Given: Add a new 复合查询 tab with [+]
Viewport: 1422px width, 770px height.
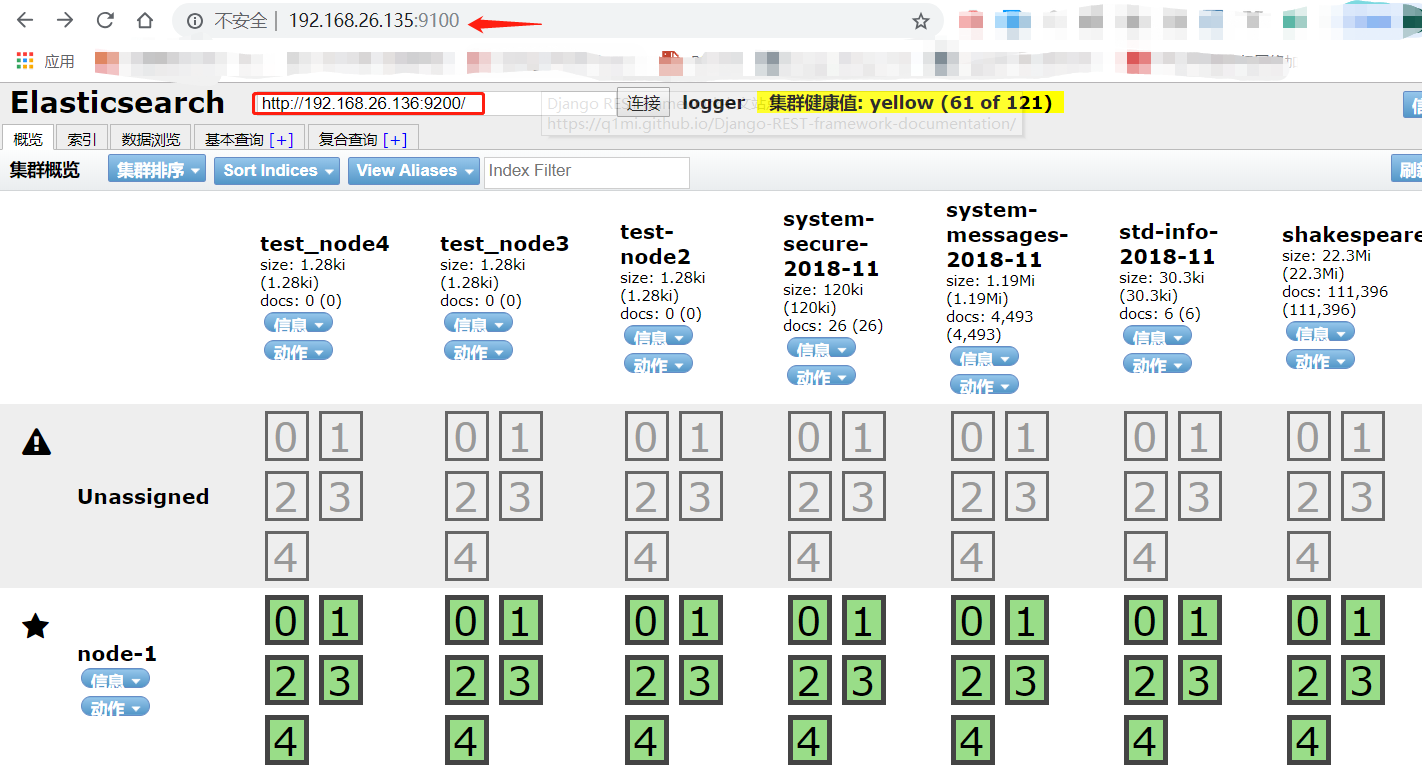Looking at the screenshot, I should click(x=395, y=139).
